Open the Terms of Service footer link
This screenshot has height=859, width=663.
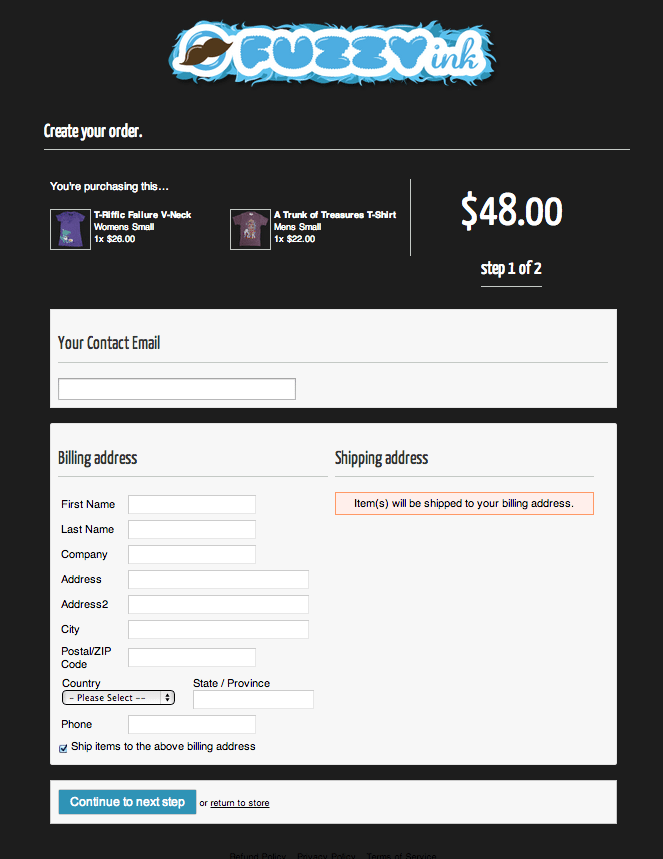(x=401, y=855)
